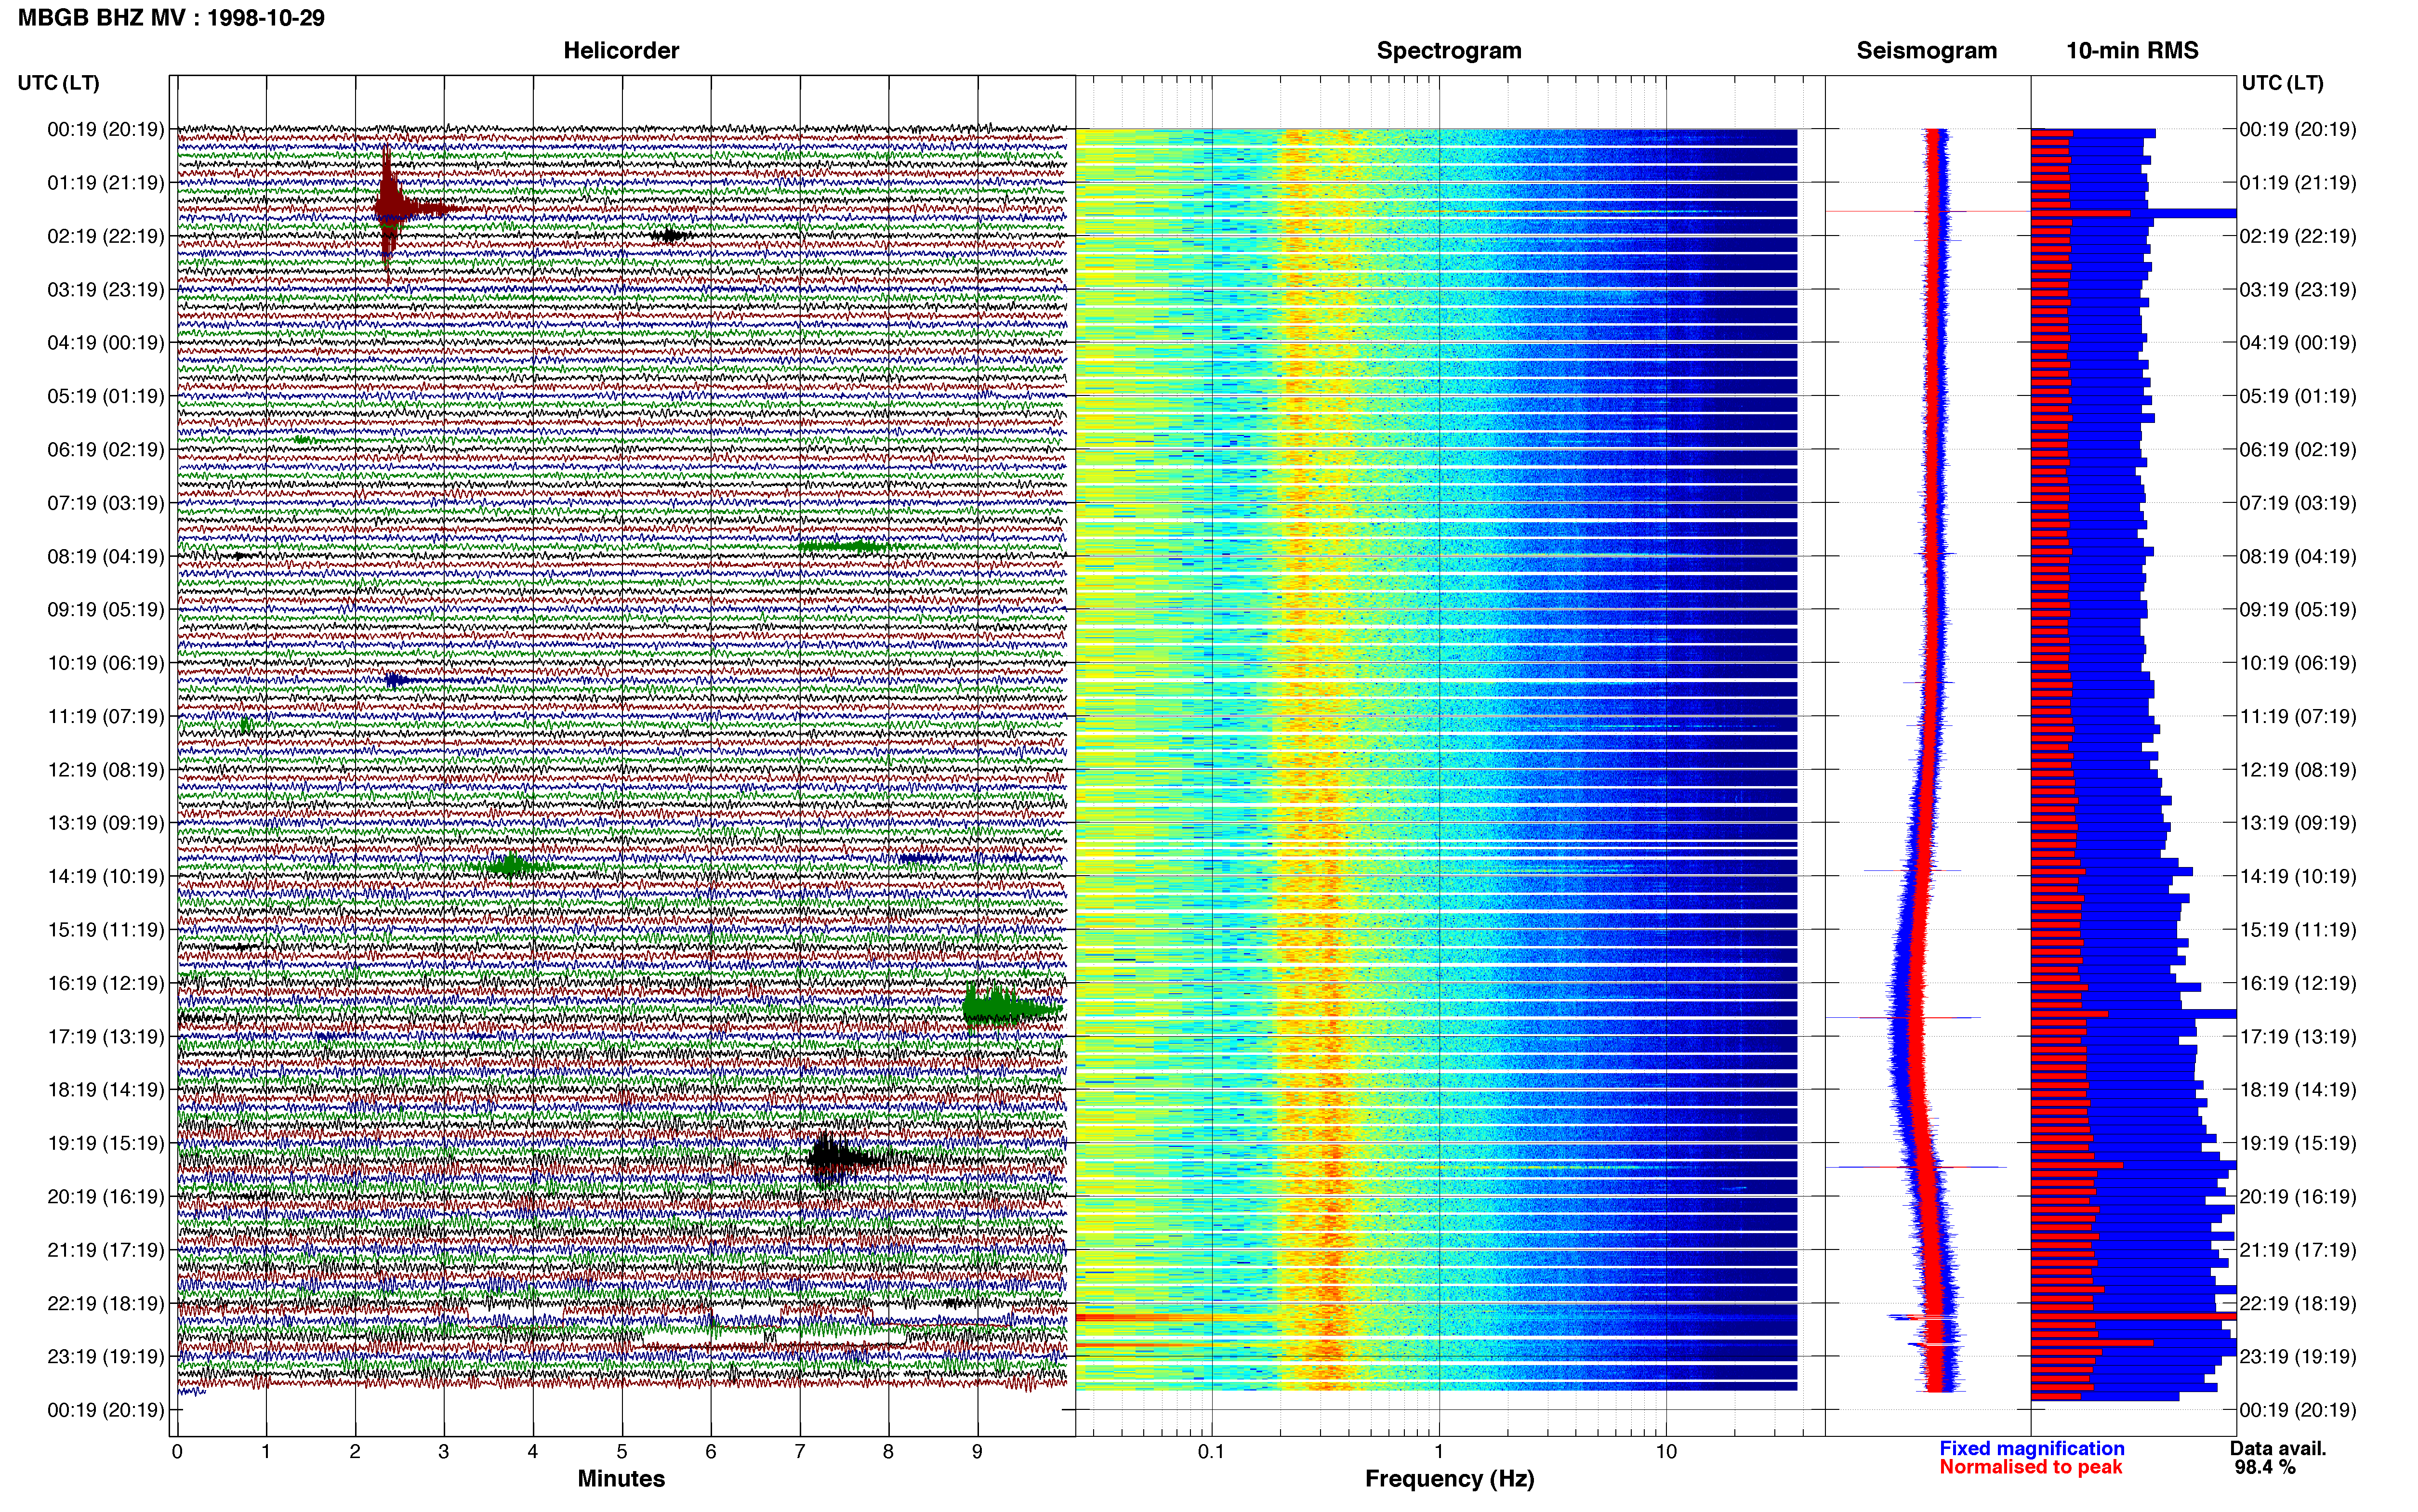Click '02:19 (22:19)' beside the helicorder

pyautogui.click(x=105, y=236)
